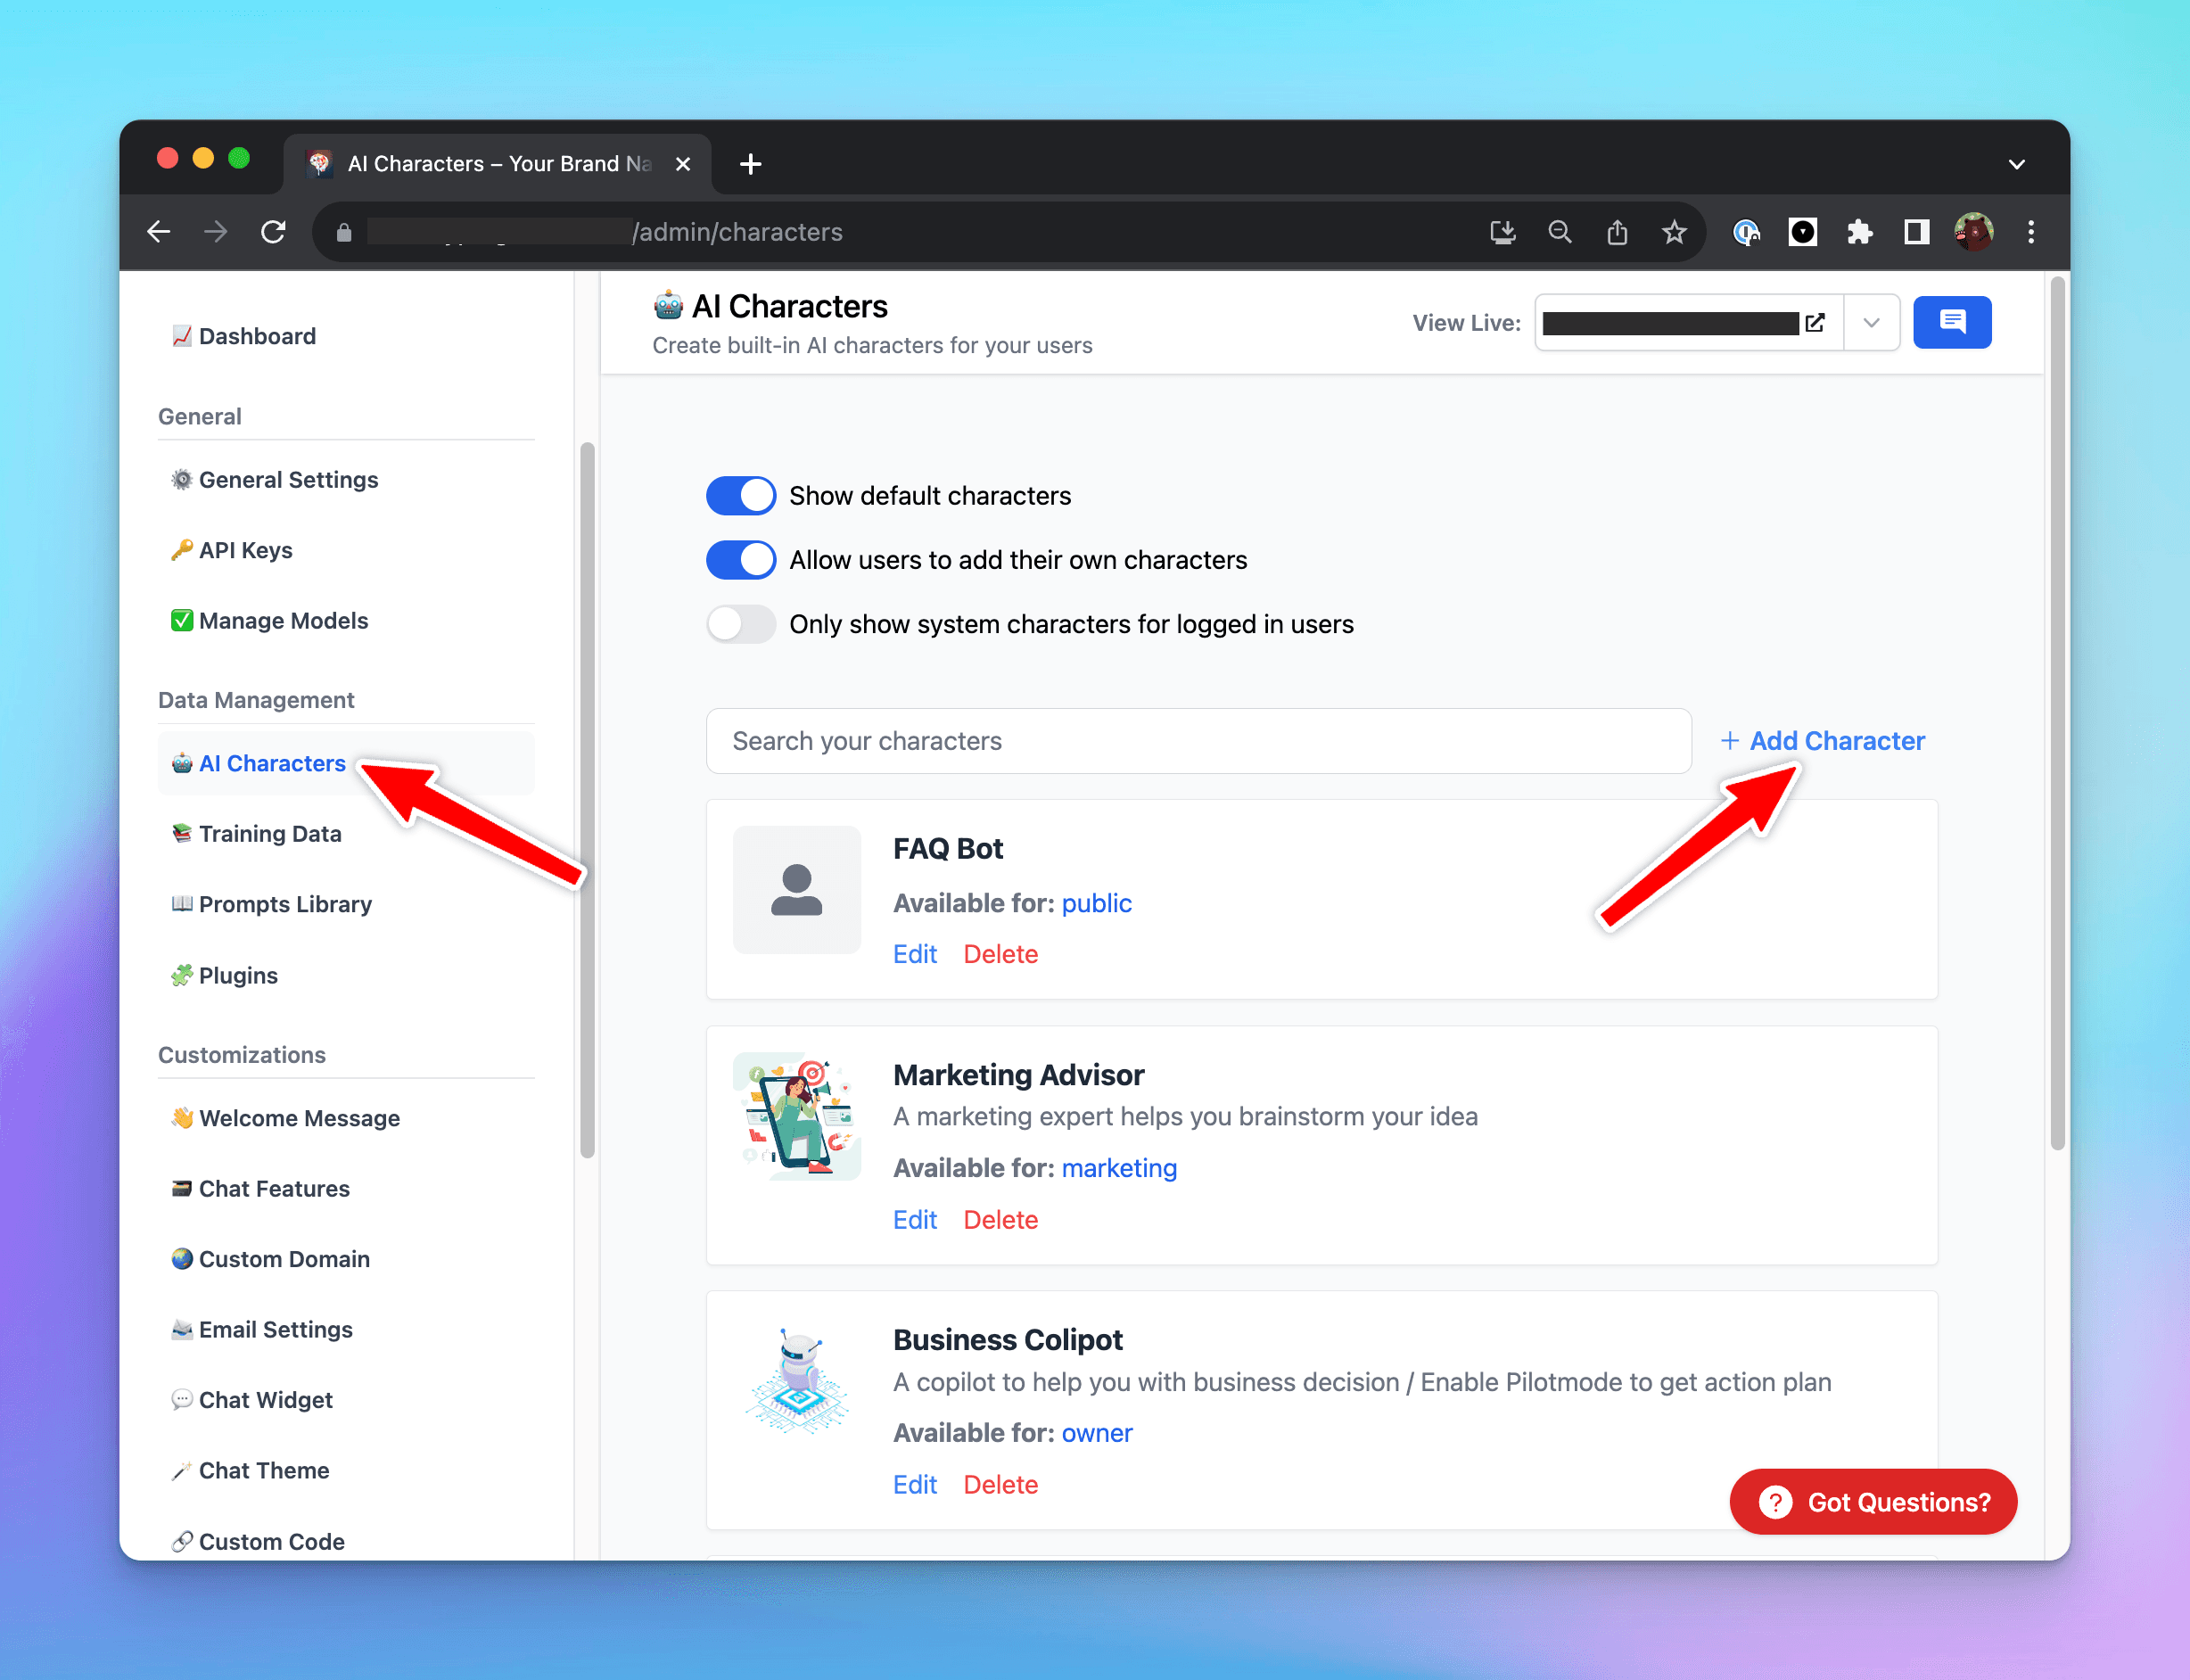Image resolution: width=2190 pixels, height=1680 pixels.
Task: Open the Chrome three-dot menu
Action: (x=2031, y=231)
